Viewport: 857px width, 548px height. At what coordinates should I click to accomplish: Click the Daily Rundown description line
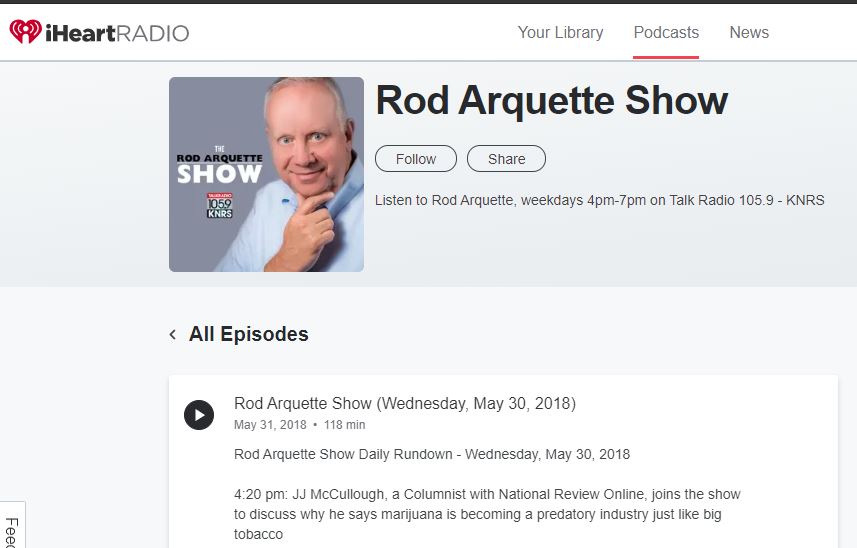[431, 454]
